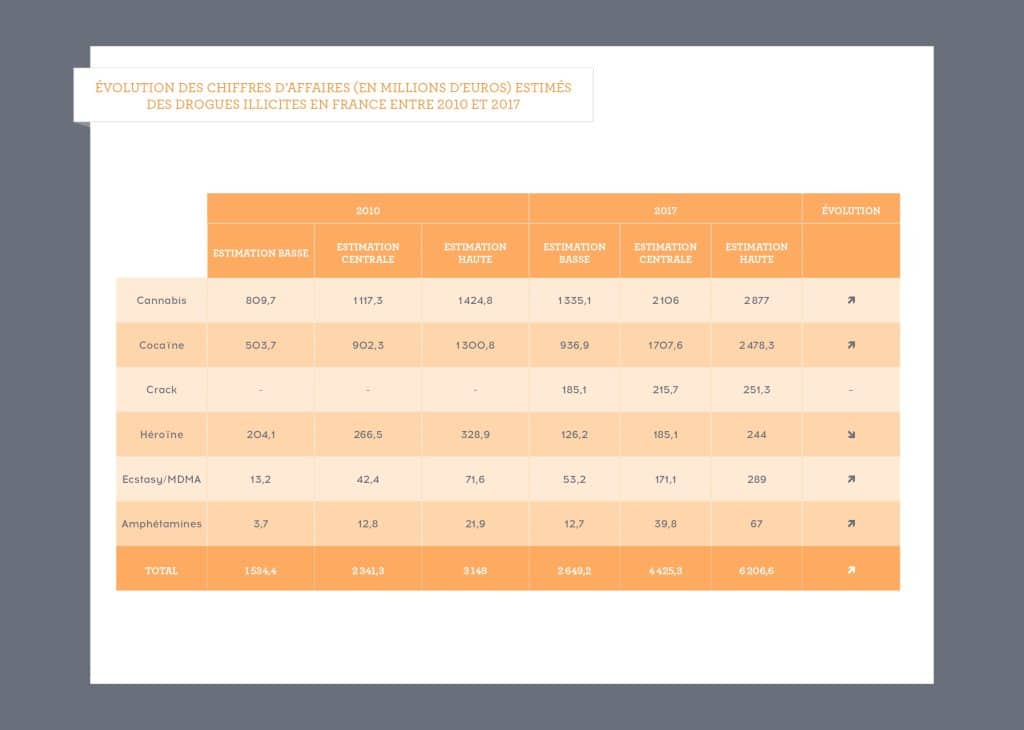The image size is (1024, 730).
Task: Select the 2010 column group header
Action: point(368,211)
